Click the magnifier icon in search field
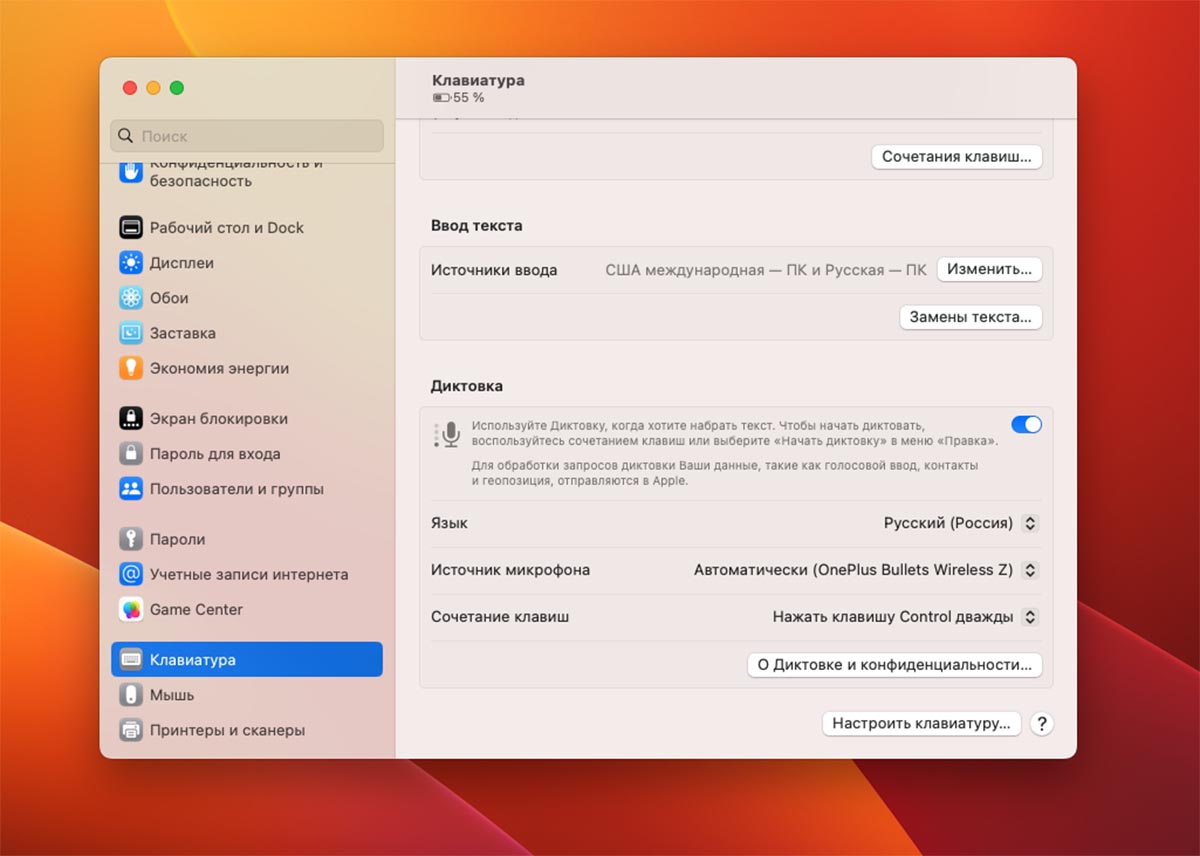 (x=126, y=136)
